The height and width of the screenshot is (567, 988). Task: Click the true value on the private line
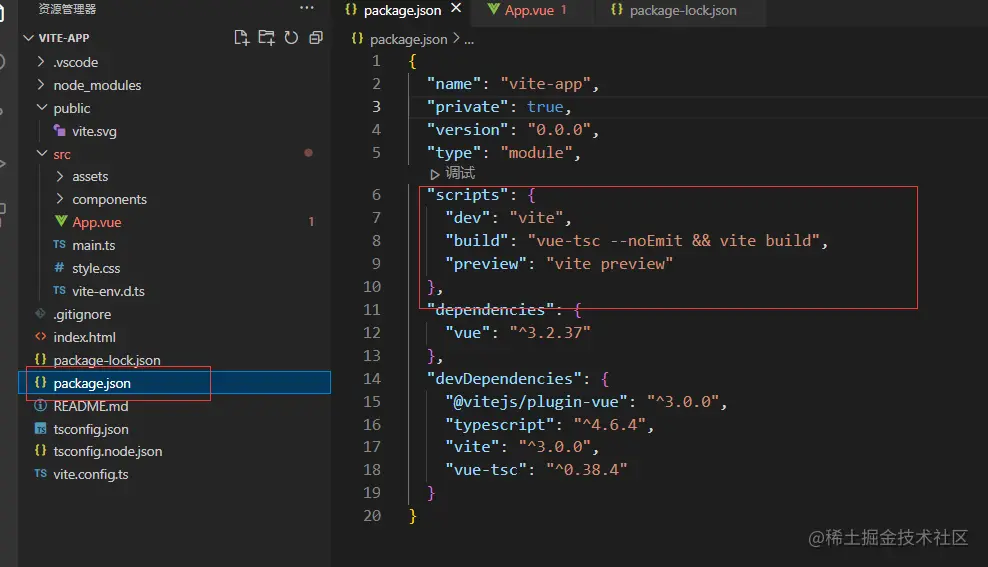point(545,107)
